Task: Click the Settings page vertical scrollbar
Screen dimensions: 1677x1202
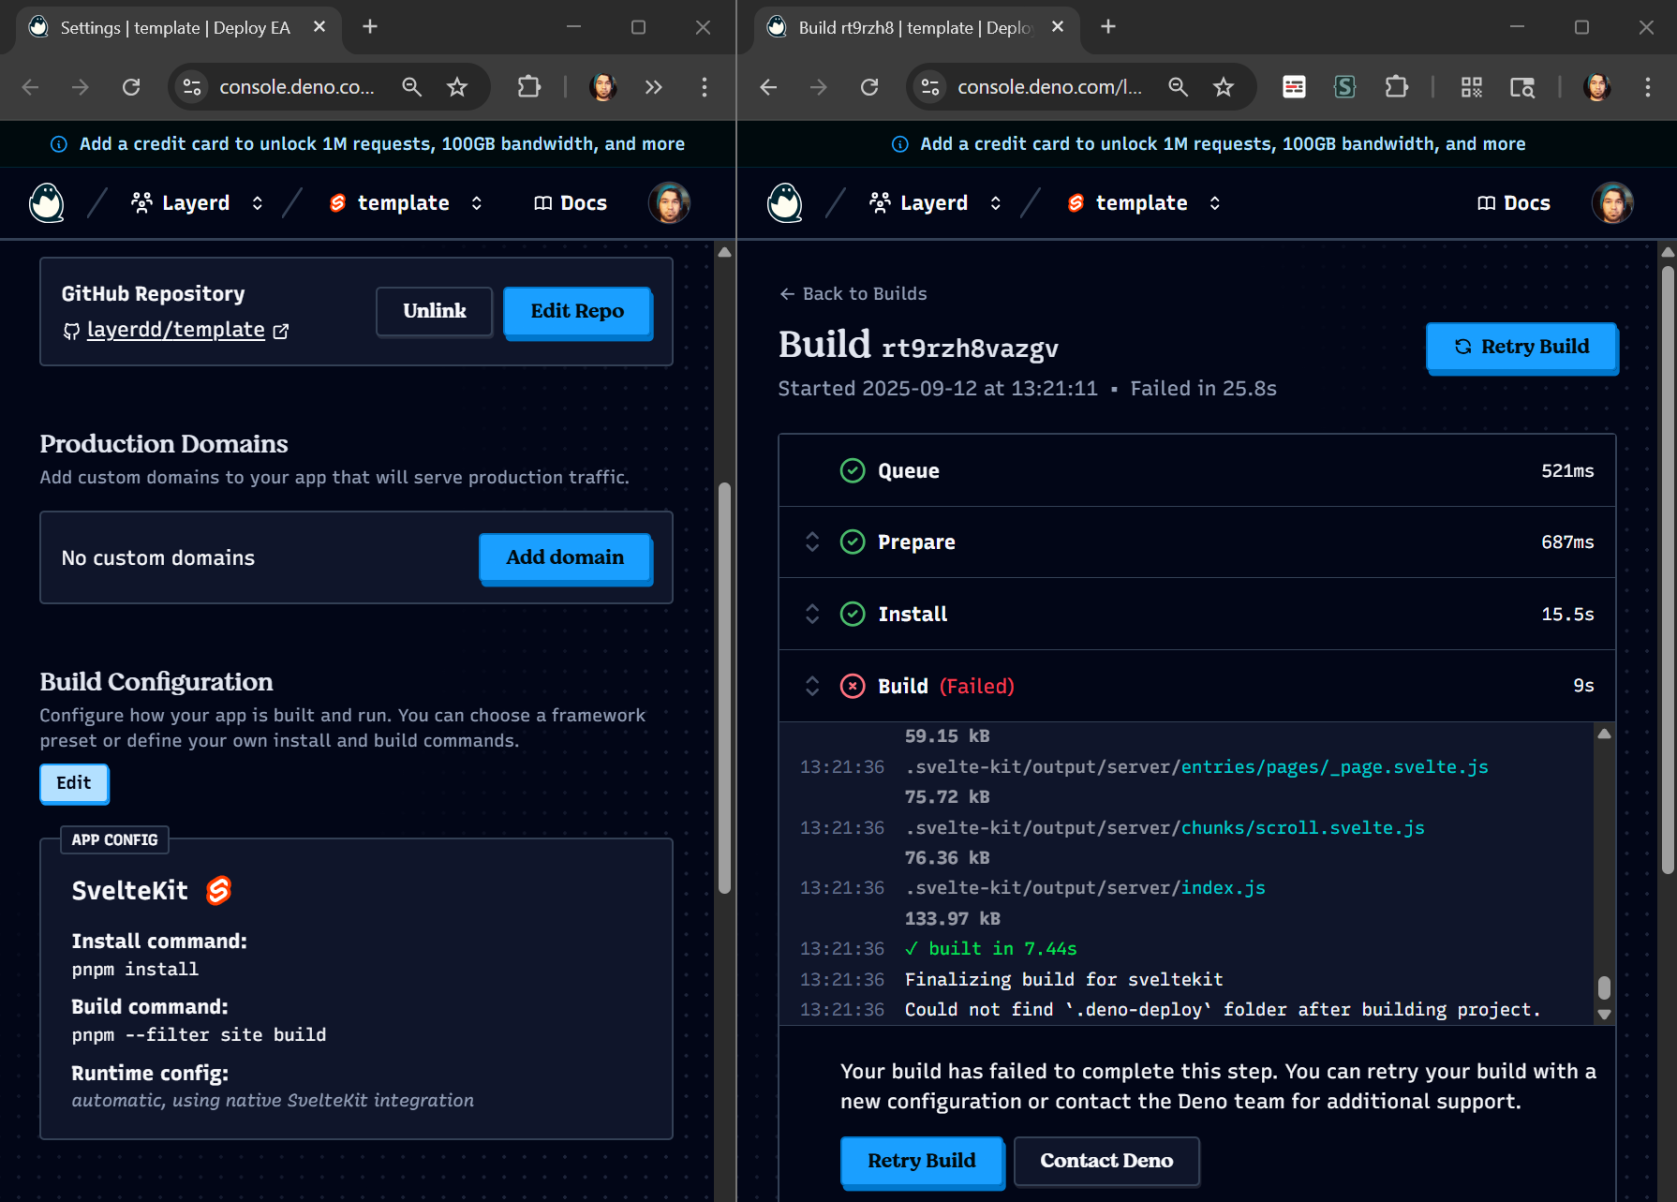Action: click(724, 688)
